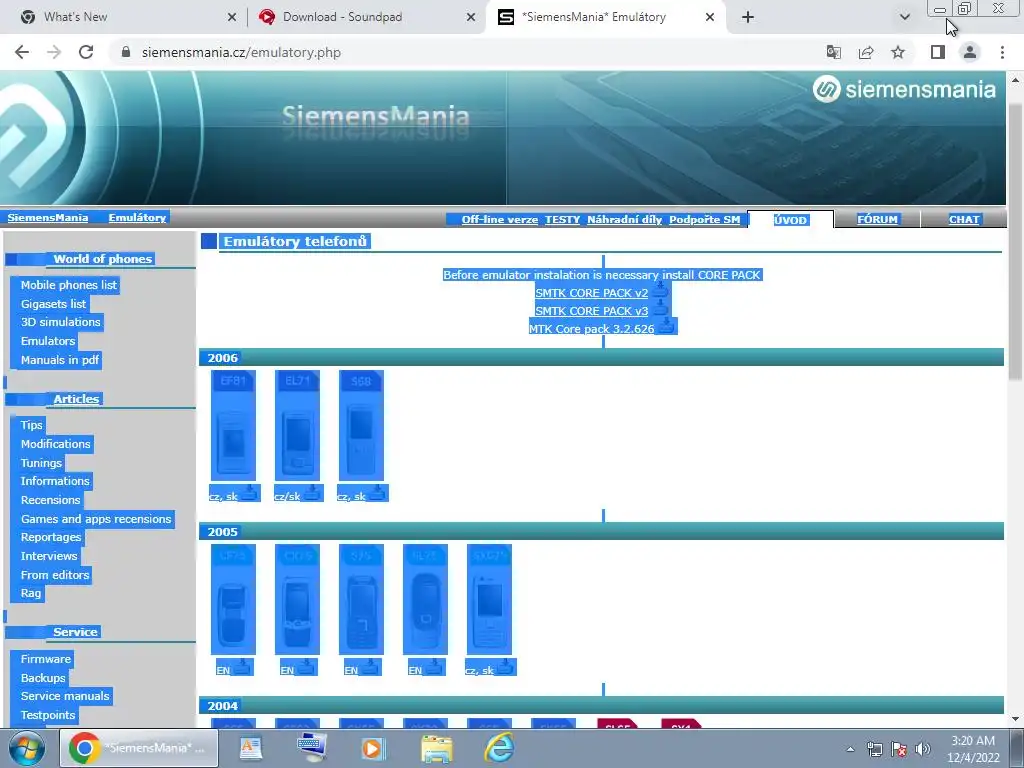Go forward with the browser forward arrow
Screen dimensions: 1024x768
tap(54, 52)
